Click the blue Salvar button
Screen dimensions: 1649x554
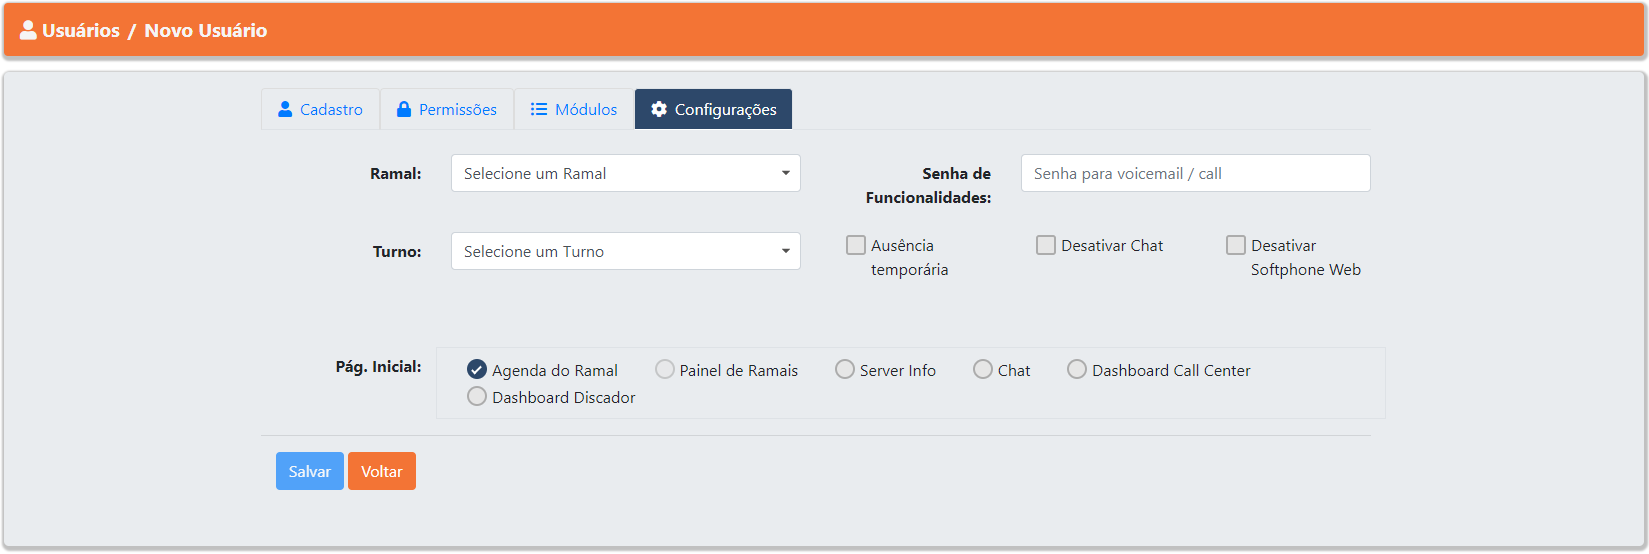pyautogui.click(x=310, y=471)
